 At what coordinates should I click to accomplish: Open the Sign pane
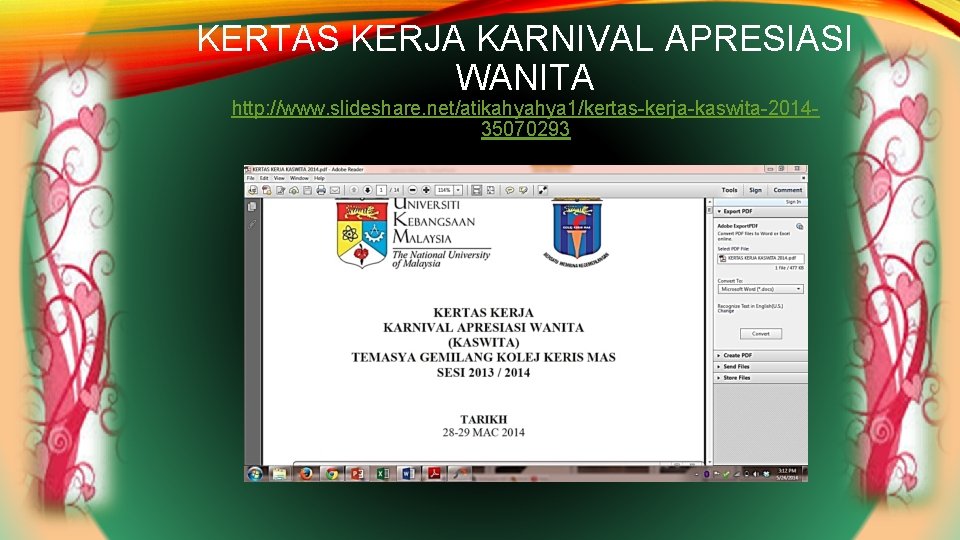756,190
